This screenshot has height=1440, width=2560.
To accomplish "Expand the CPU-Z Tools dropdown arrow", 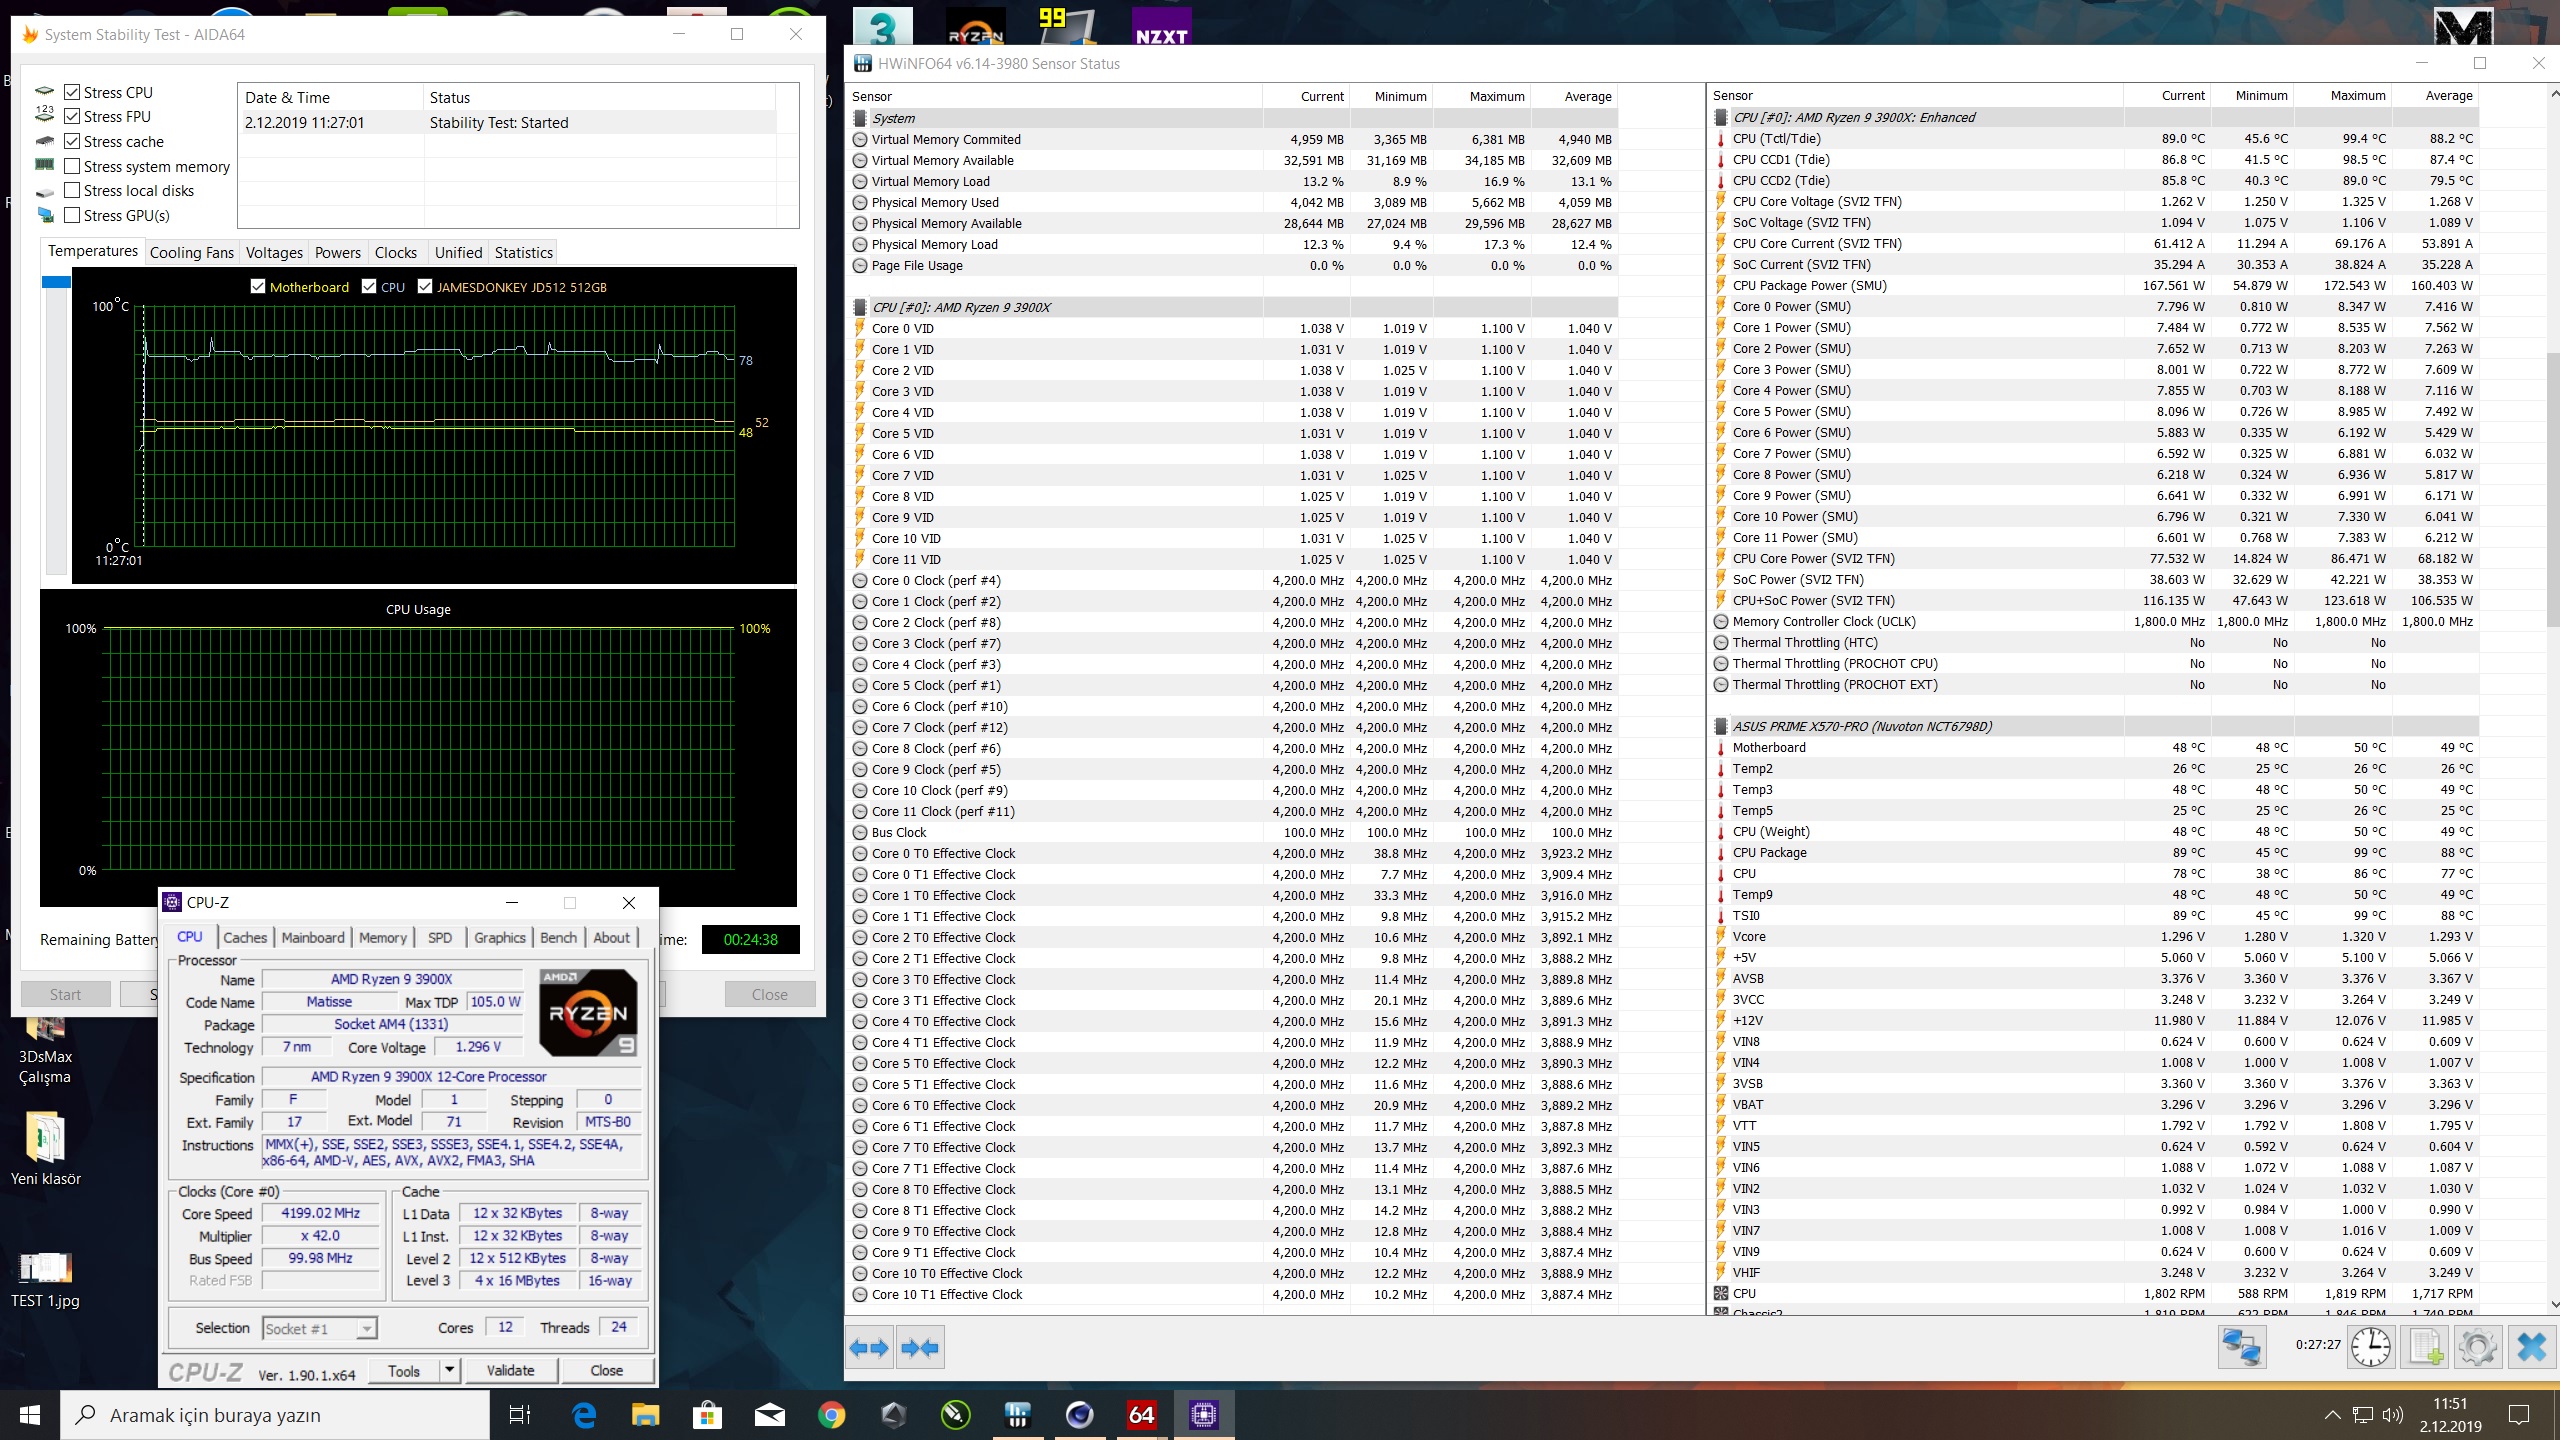I will [450, 1370].
